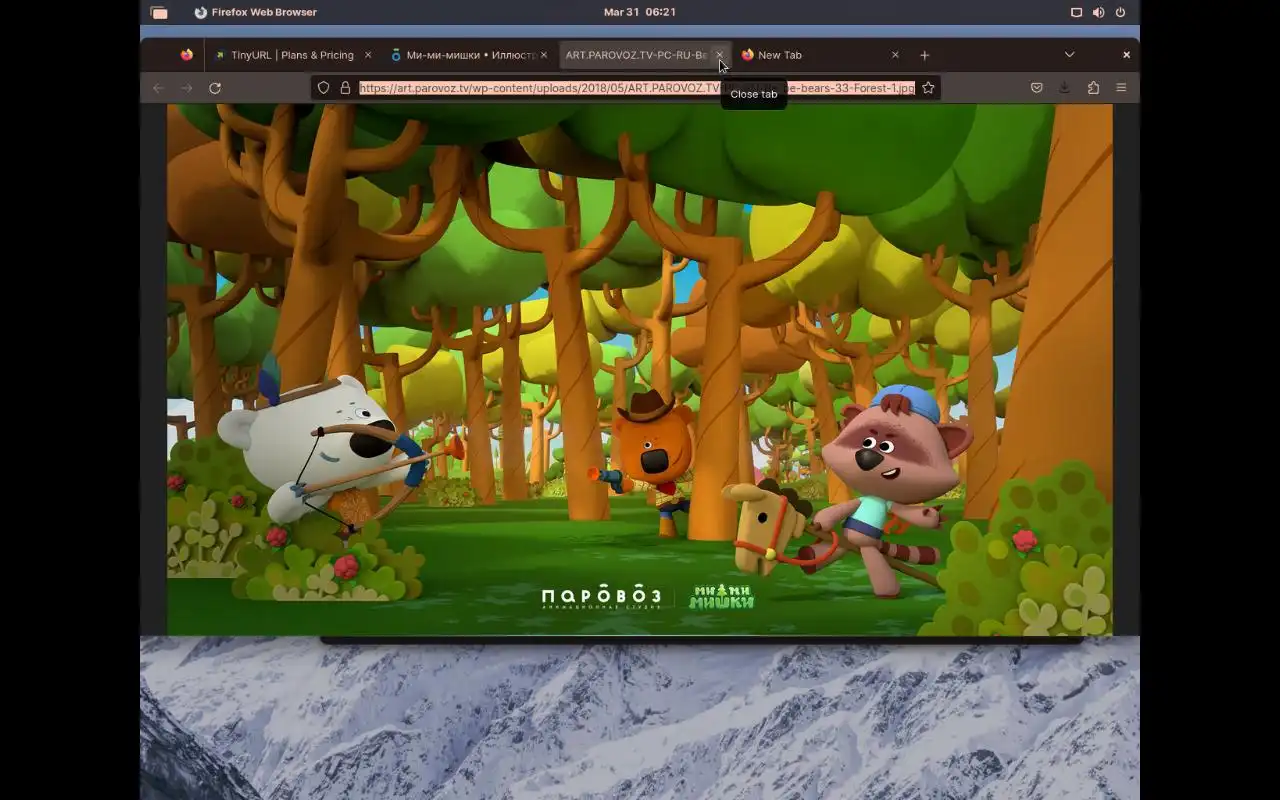Expand the List all tabs dropdown
1280x800 pixels.
coord(1069,55)
